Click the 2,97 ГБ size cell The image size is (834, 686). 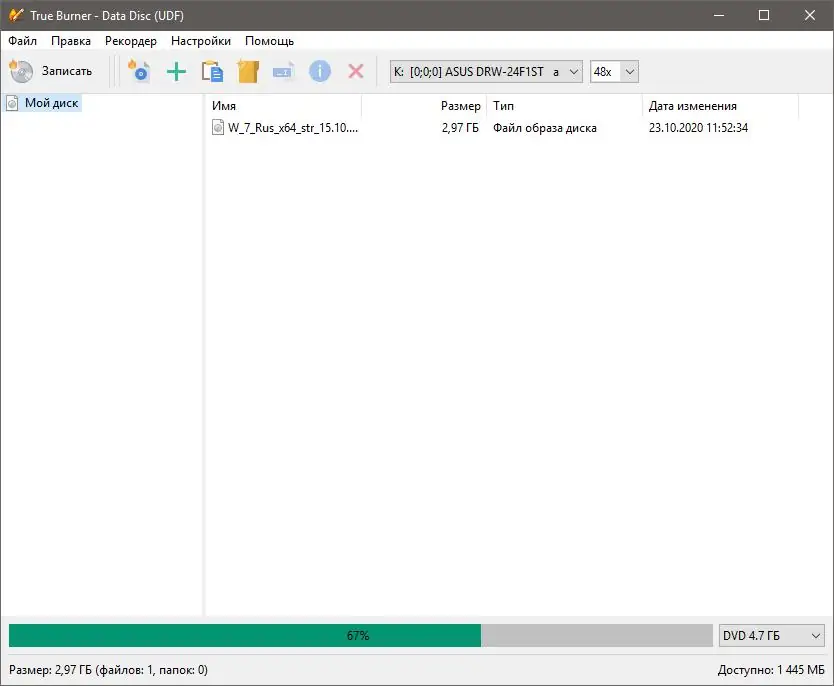[460, 128]
